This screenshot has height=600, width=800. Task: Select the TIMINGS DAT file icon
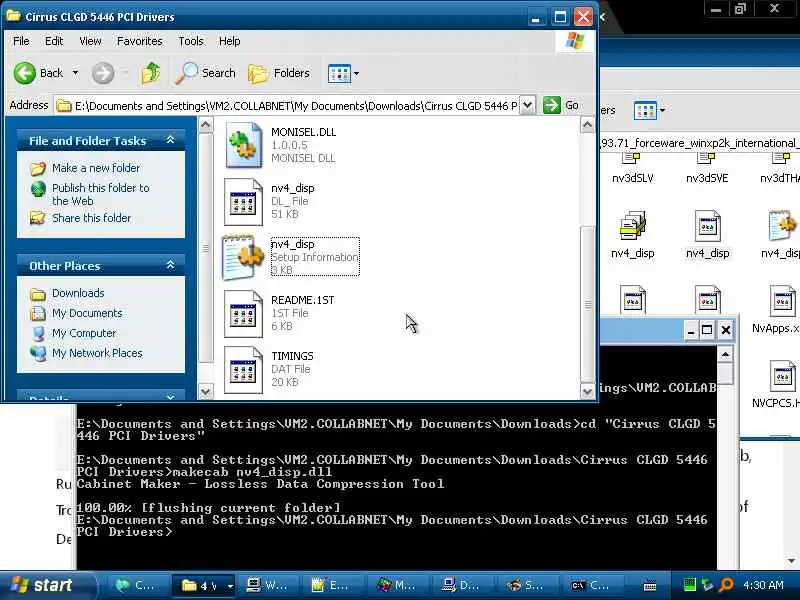click(243, 369)
